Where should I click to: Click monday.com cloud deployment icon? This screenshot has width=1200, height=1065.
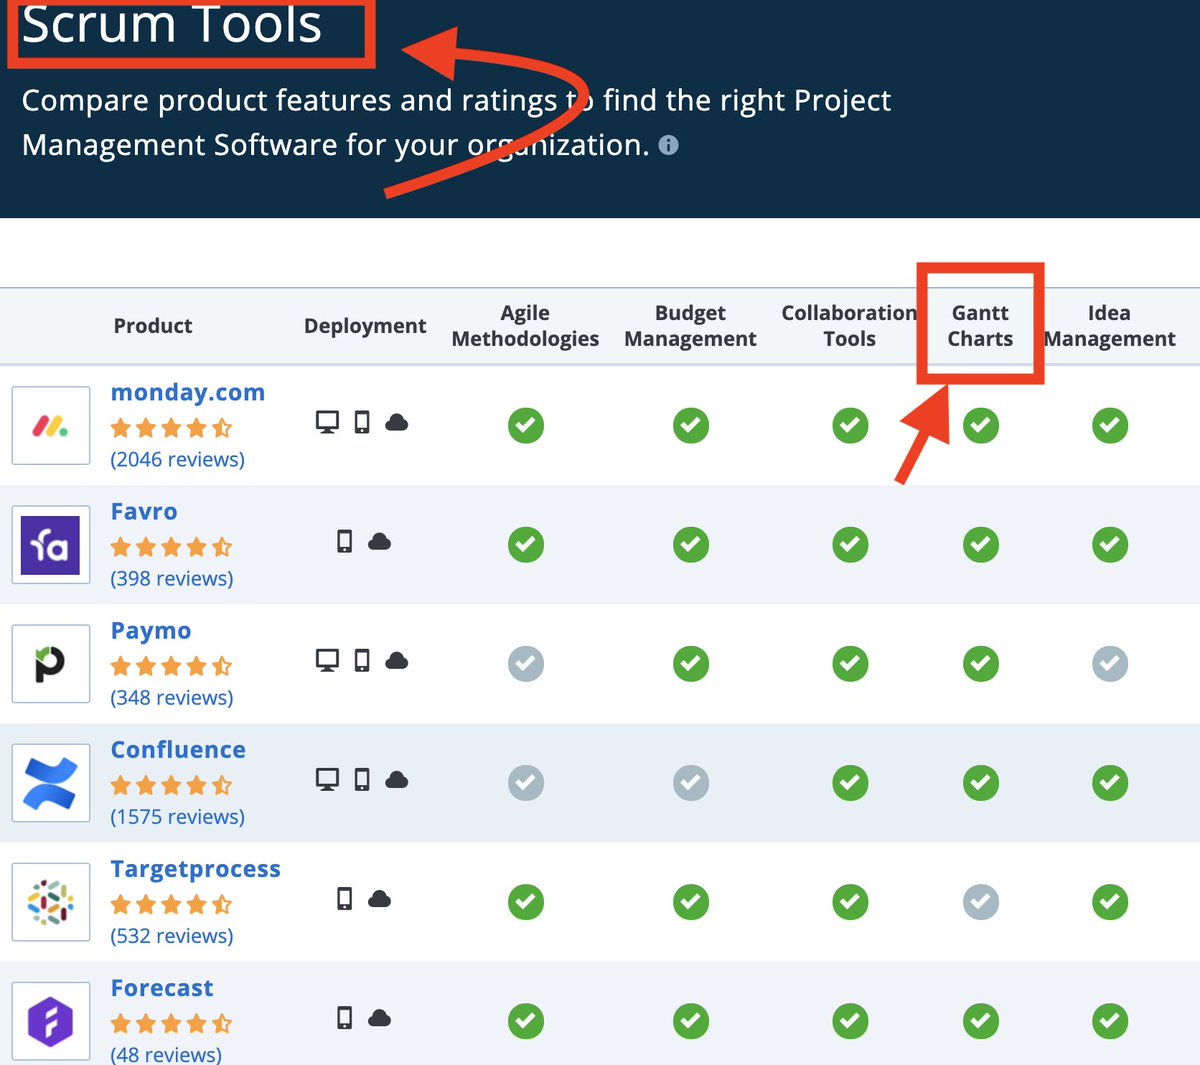(x=397, y=422)
